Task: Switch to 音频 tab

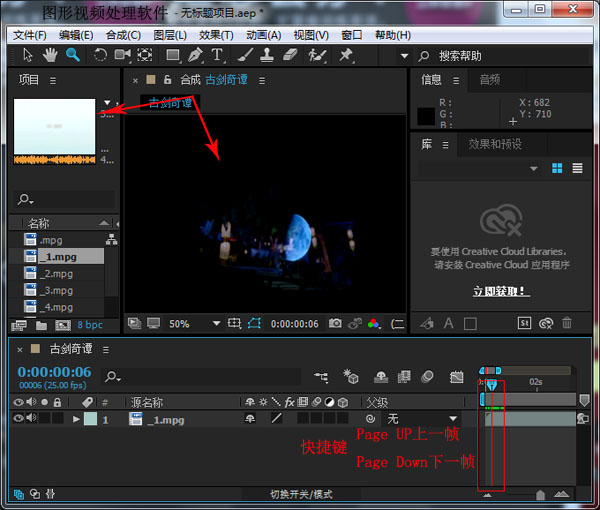Action: point(490,80)
